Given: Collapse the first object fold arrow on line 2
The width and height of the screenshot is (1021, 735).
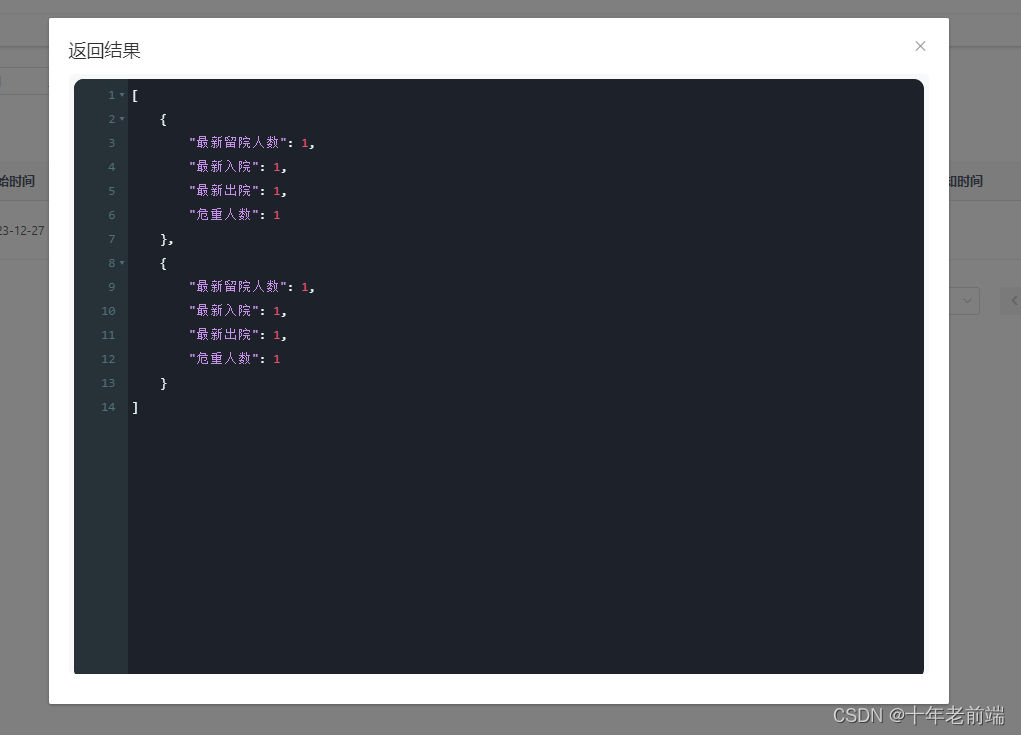Looking at the screenshot, I should (x=122, y=119).
